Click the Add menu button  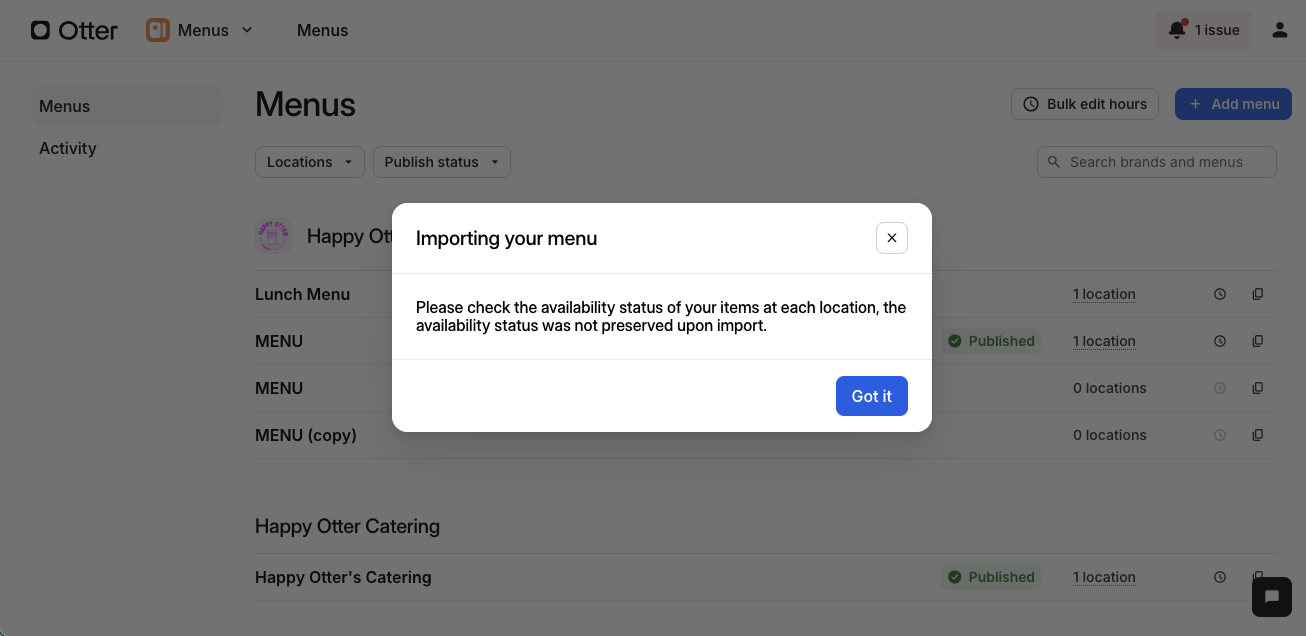(1233, 104)
